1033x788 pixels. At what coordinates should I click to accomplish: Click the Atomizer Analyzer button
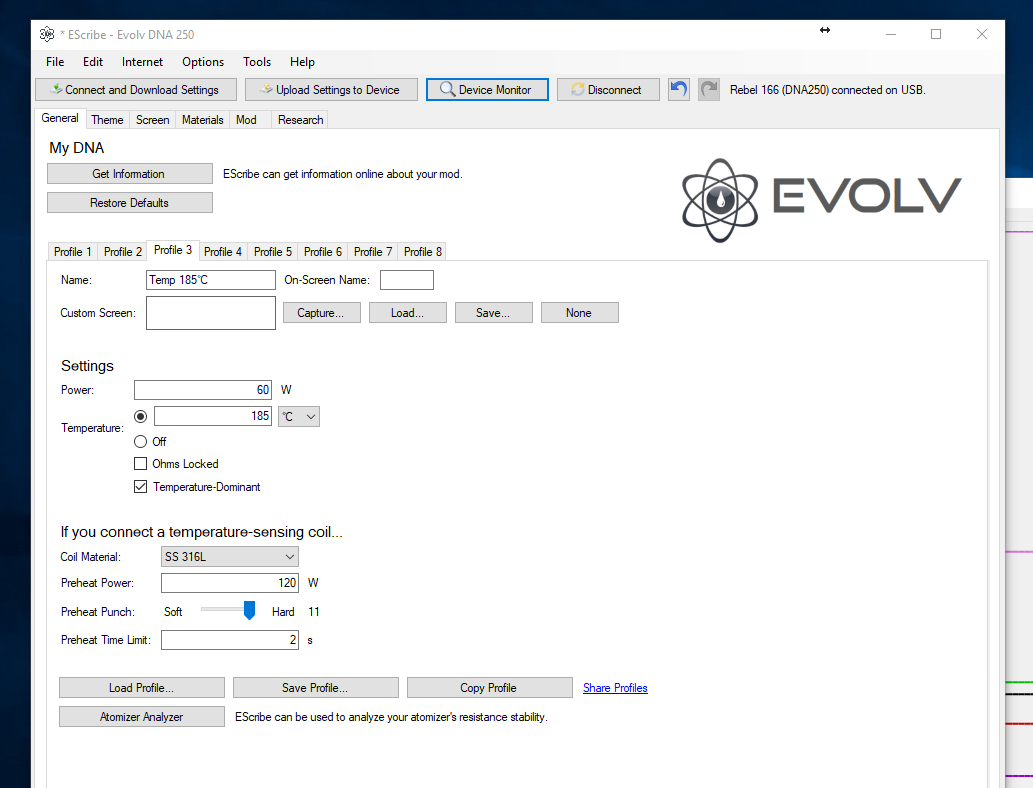coord(142,717)
